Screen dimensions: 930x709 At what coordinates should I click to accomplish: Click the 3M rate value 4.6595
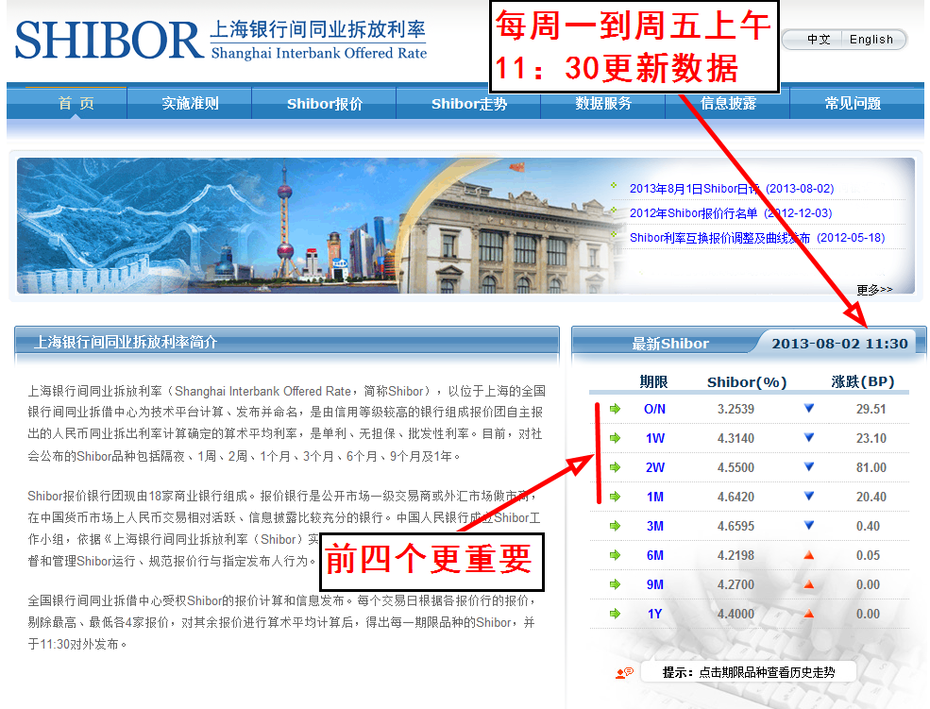tap(735, 526)
